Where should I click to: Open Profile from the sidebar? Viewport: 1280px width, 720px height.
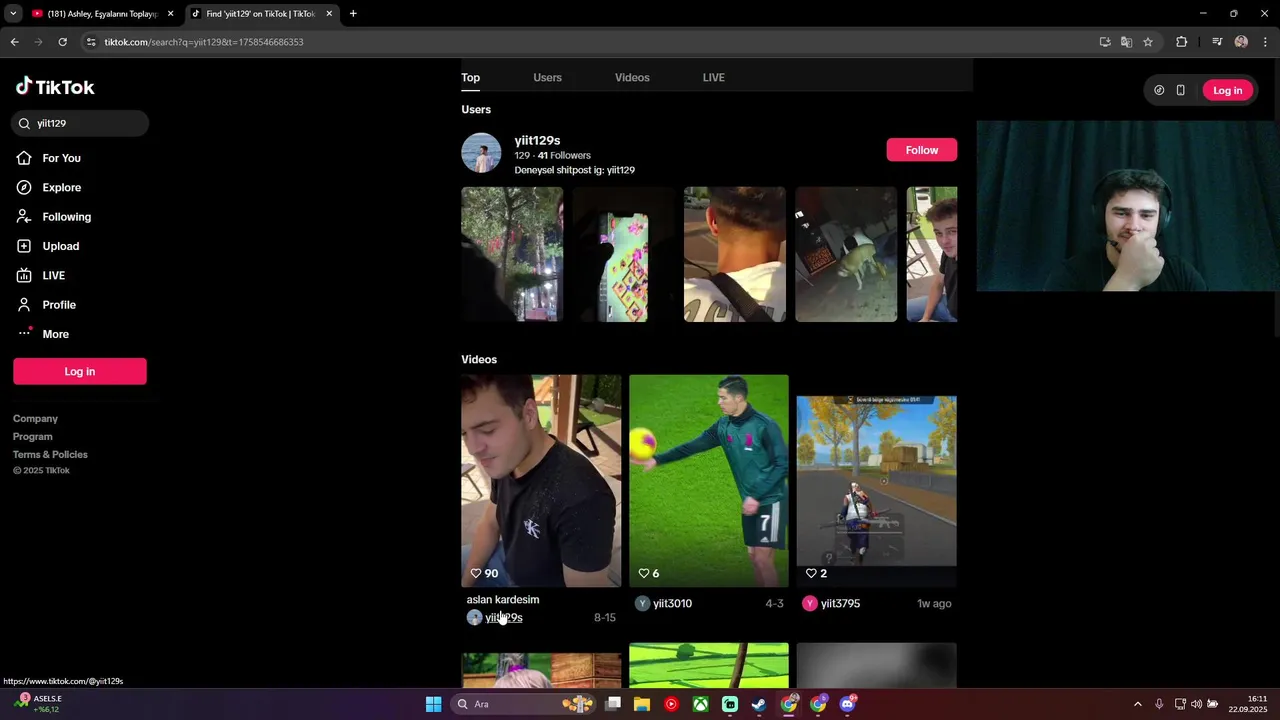tap(58, 305)
